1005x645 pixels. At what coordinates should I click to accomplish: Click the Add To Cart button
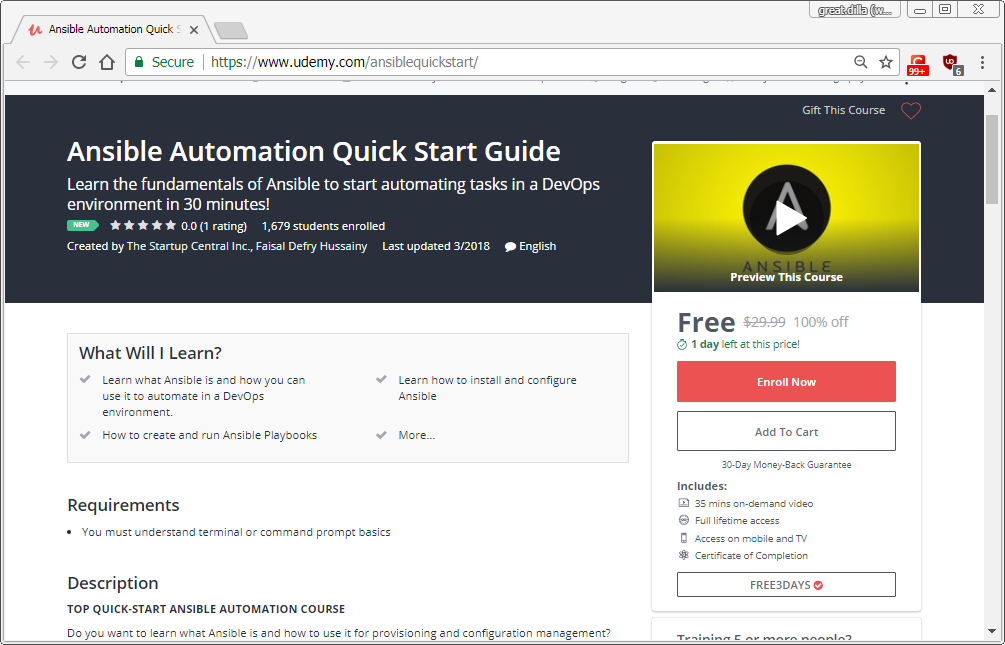786,431
